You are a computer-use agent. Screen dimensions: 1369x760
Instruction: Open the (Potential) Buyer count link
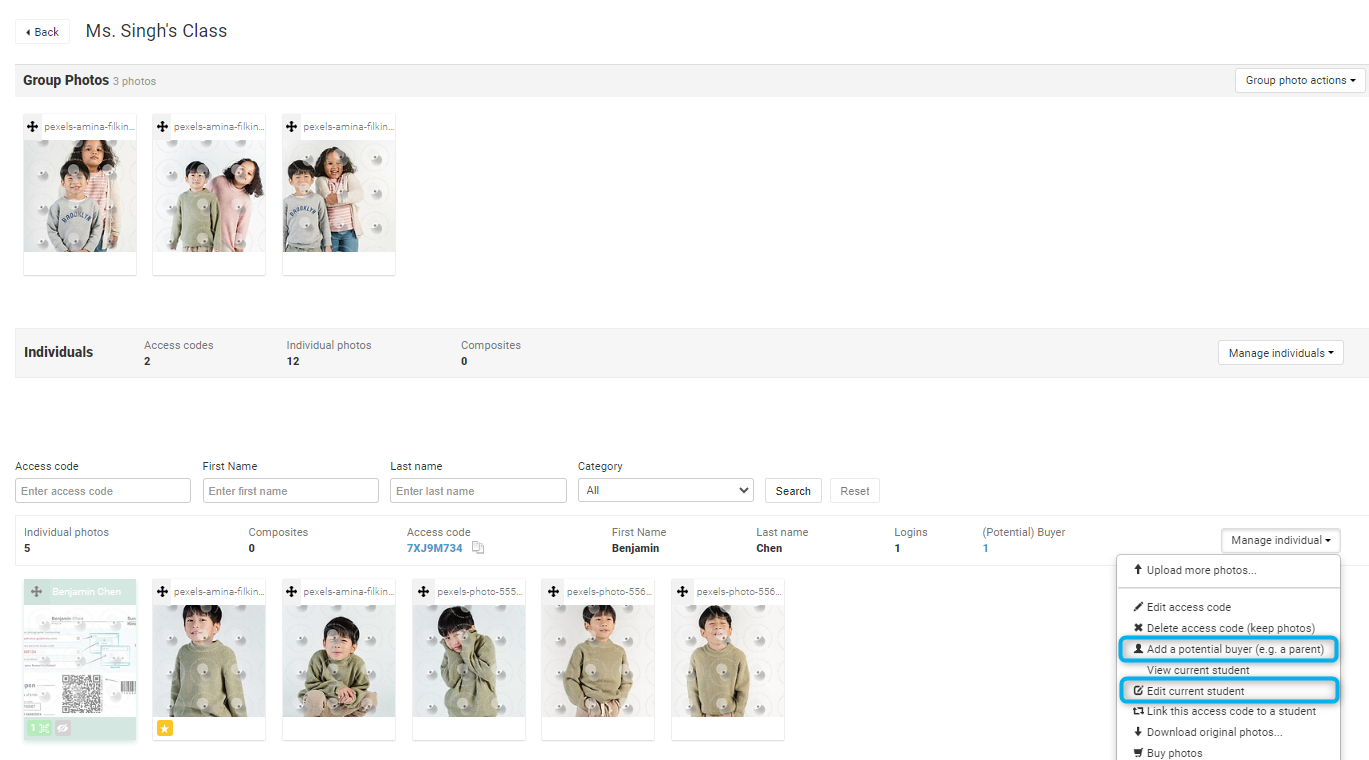(x=985, y=548)
